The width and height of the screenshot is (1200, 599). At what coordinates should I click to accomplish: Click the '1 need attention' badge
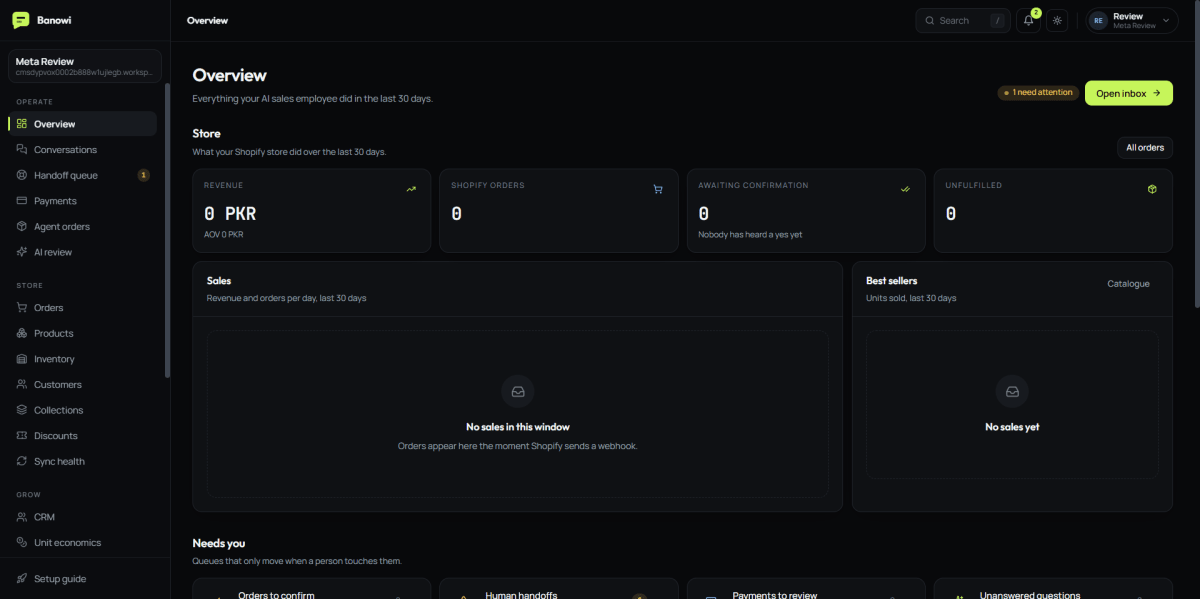(x=1038, y=93)
